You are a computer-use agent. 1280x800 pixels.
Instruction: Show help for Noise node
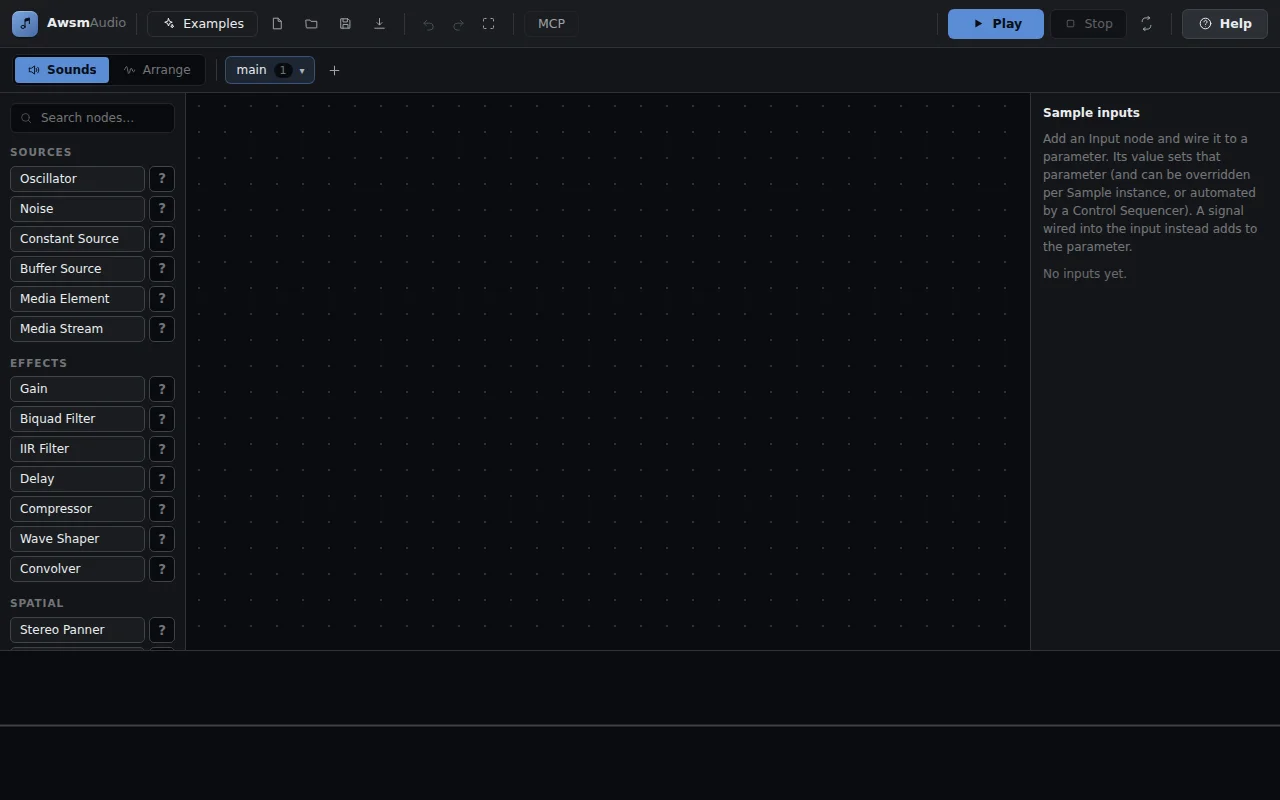161,209
